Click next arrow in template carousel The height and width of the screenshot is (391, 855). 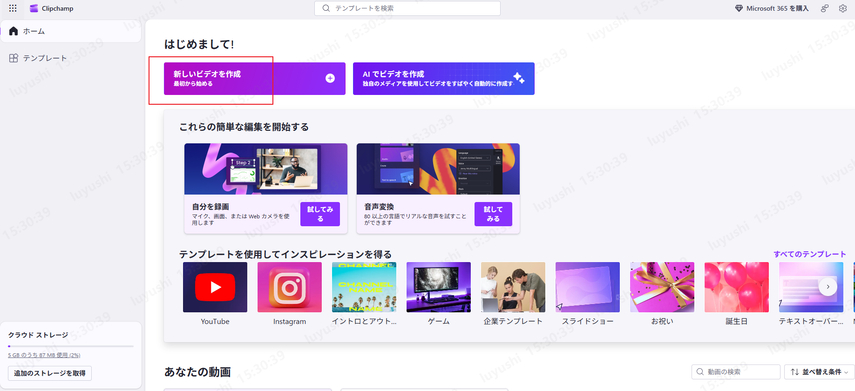coord(827,286)
